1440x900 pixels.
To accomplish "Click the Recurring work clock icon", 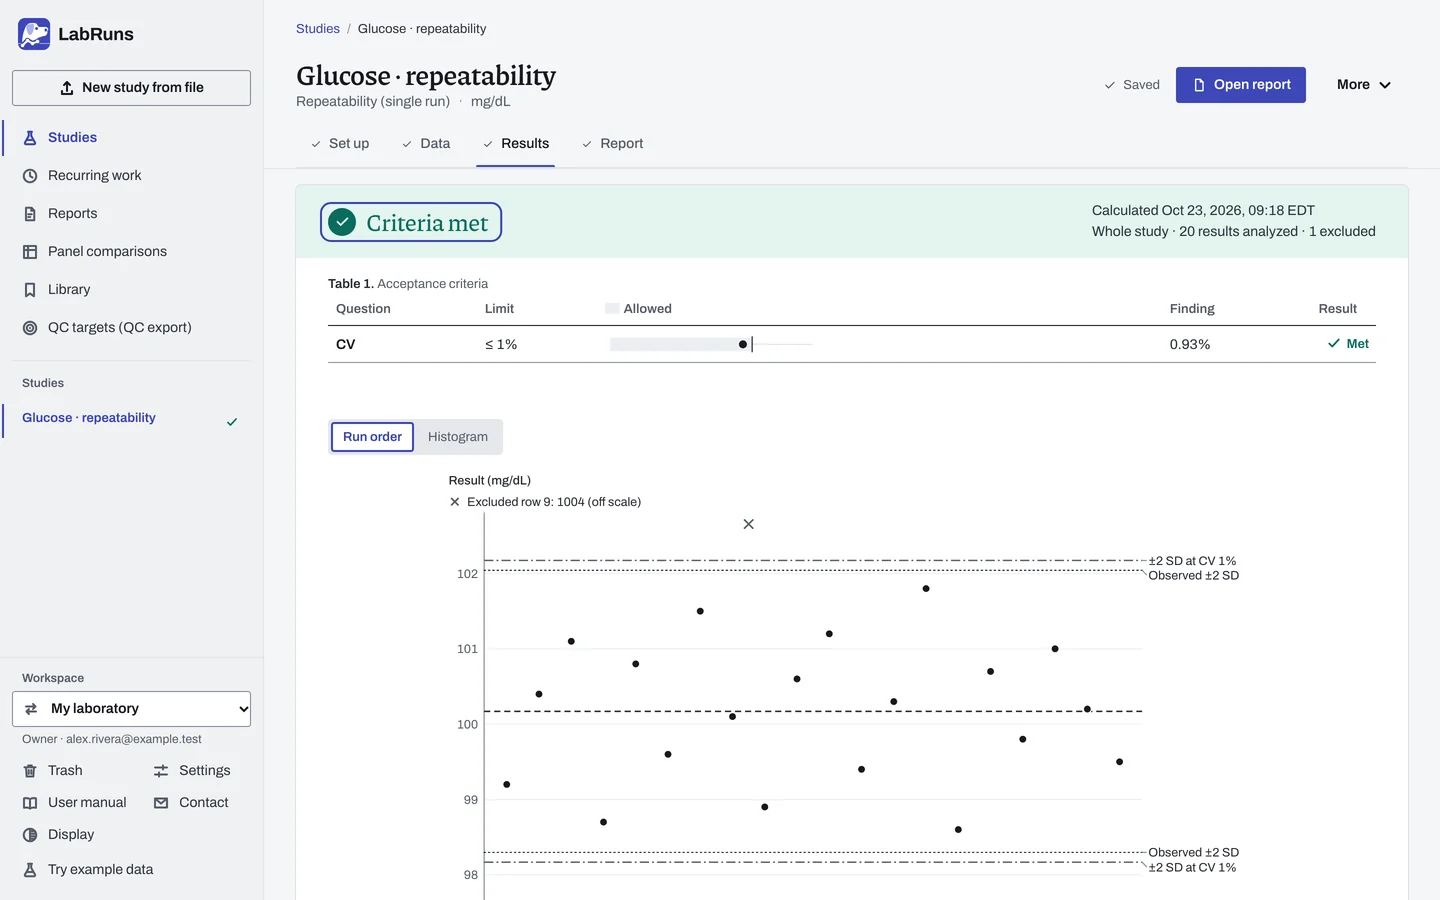I will [30, 176].
